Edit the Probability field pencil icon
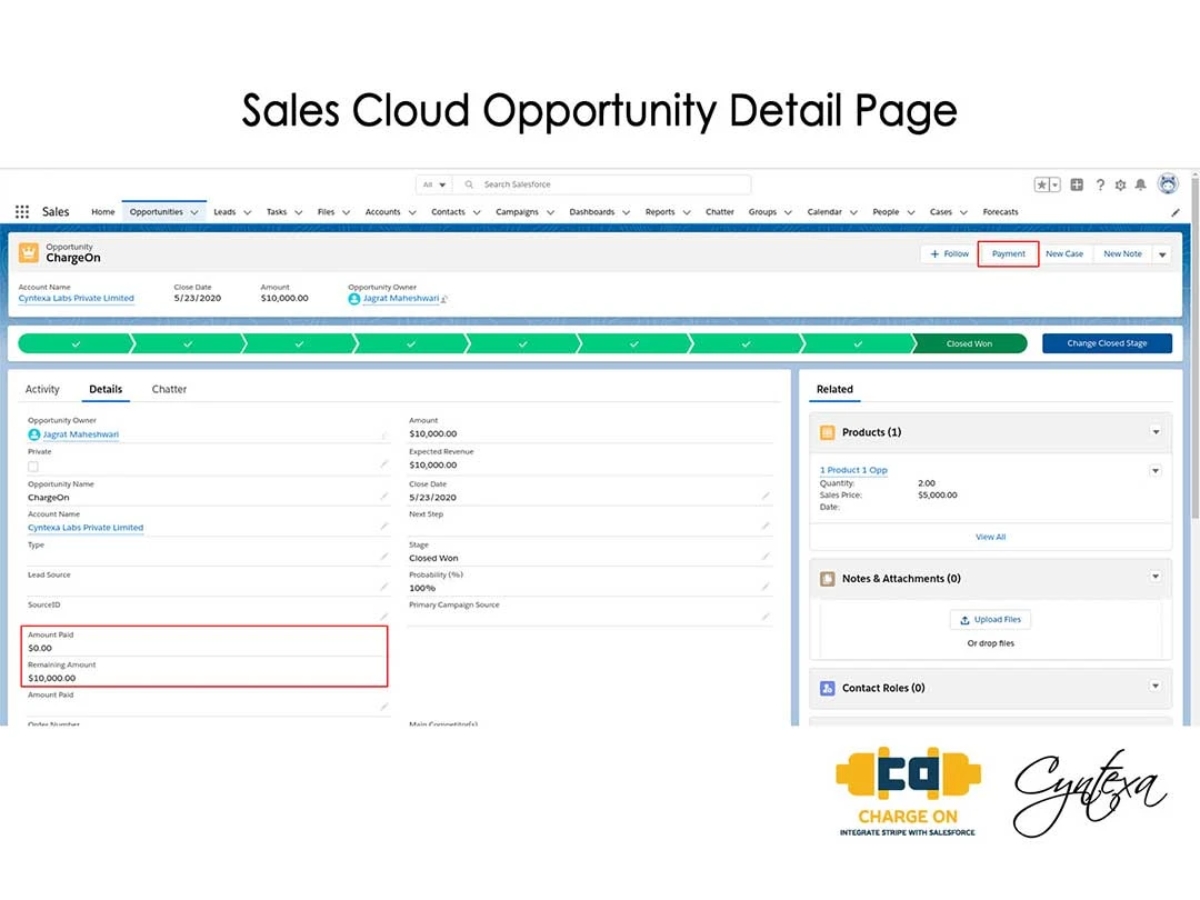Image resolution: width=1200 pixels, height=900 pixels. pyautogui.click(x=766, y=587)
